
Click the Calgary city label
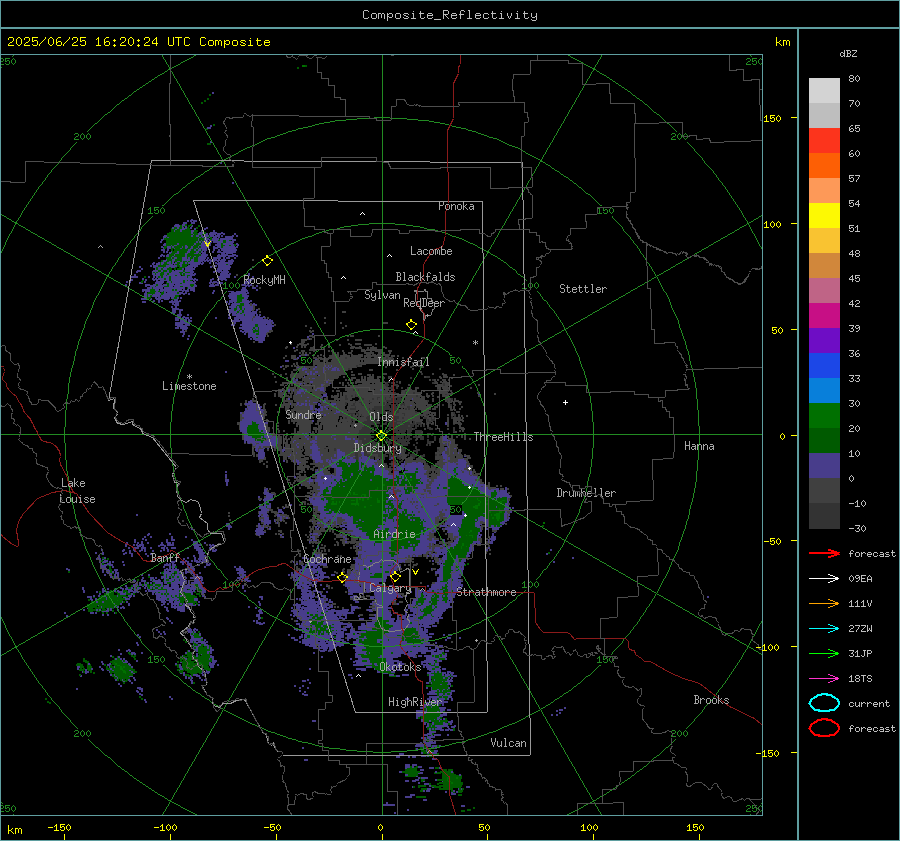pos(390,588)
